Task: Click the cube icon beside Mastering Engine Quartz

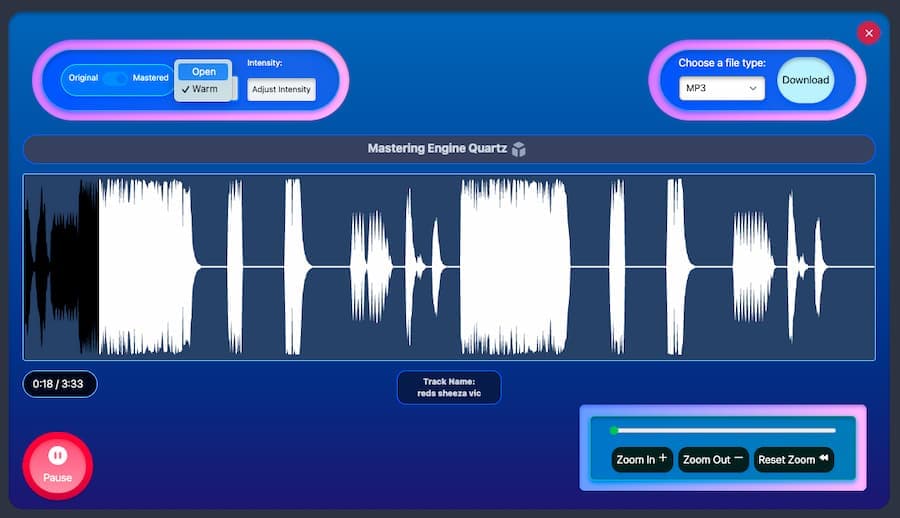Action: [519, 149]
